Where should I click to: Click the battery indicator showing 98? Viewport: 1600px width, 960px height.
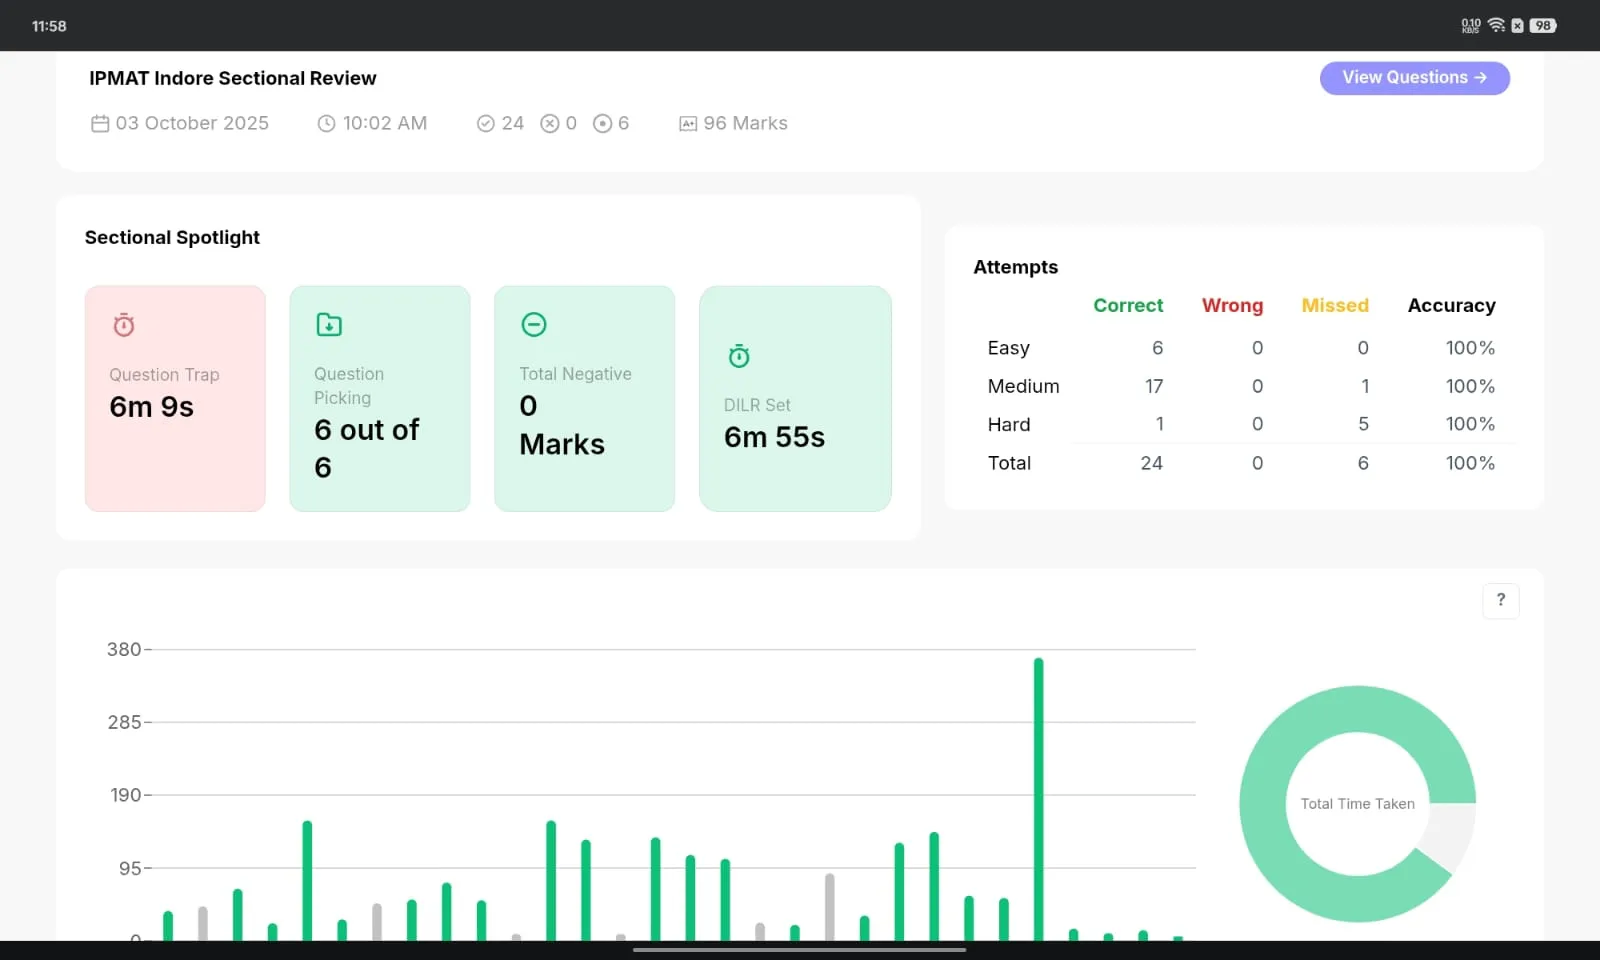(x=1543, y=25)
